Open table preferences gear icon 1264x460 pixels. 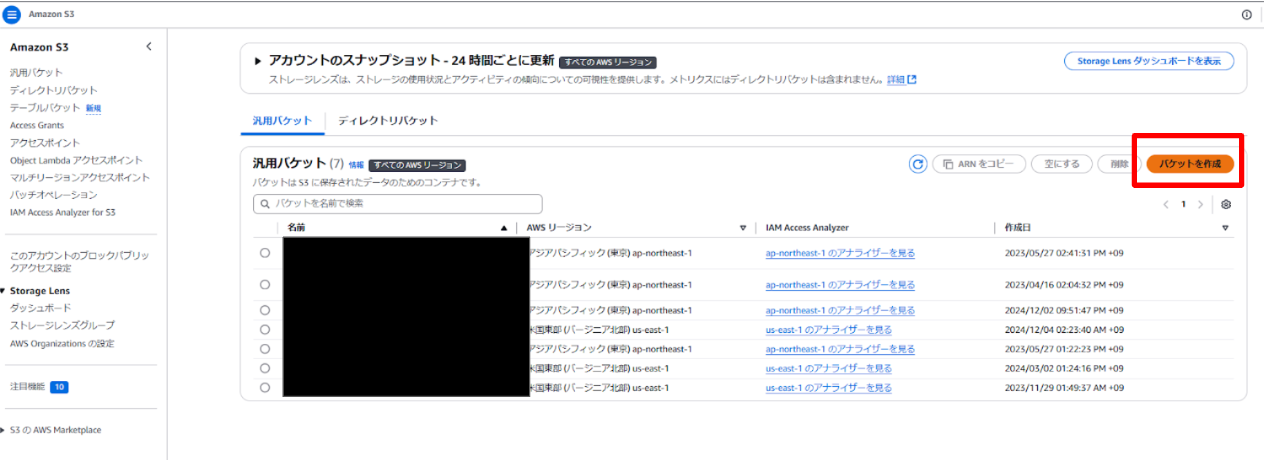[x=1226, y=204]
